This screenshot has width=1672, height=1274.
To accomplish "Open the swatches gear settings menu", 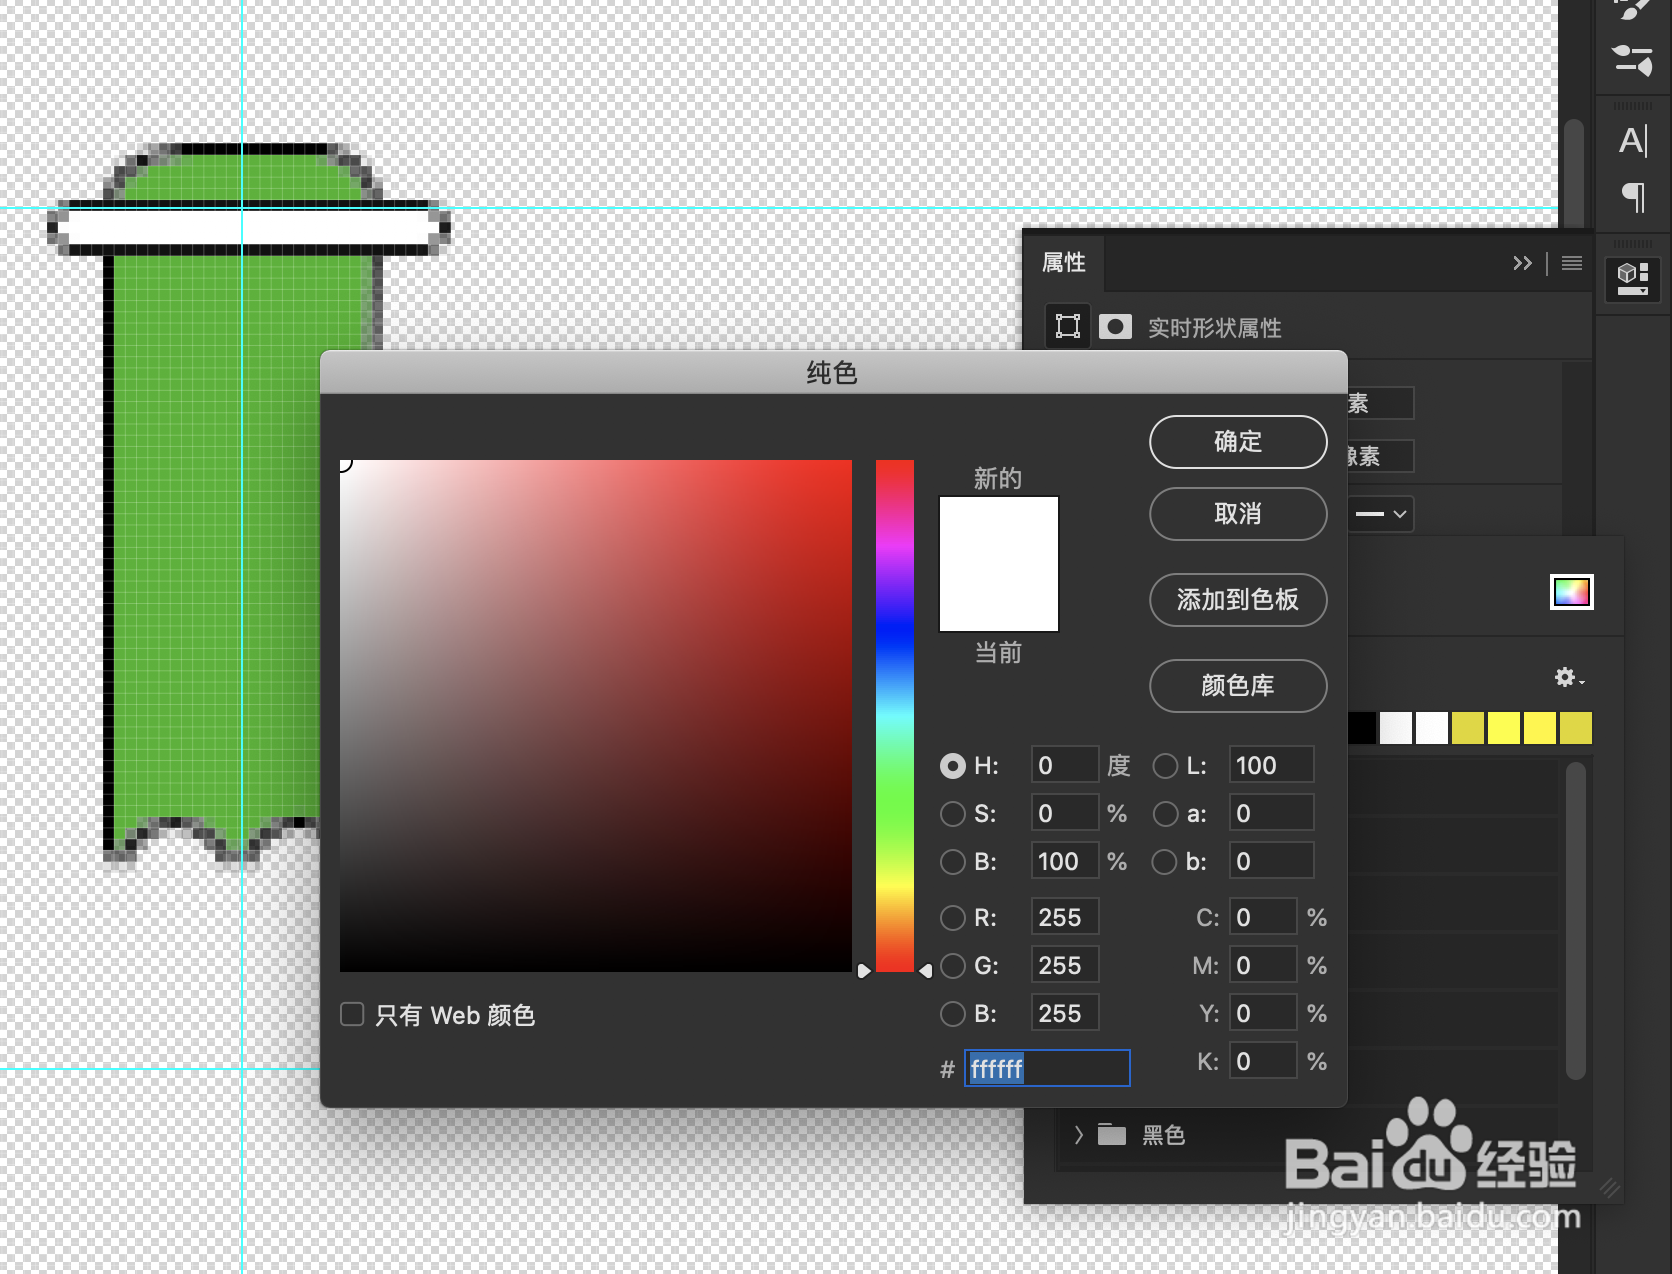I will (x=1569, y=678).
